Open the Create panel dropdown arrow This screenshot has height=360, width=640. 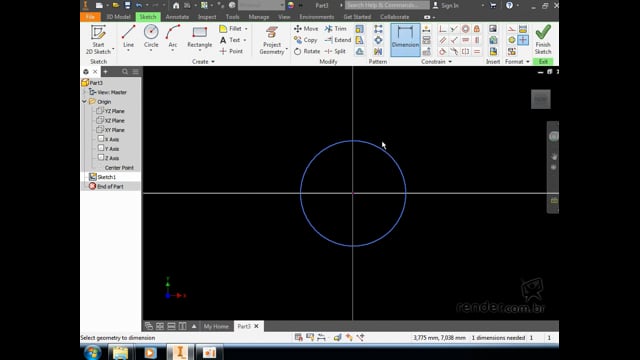tap(213, 62)
